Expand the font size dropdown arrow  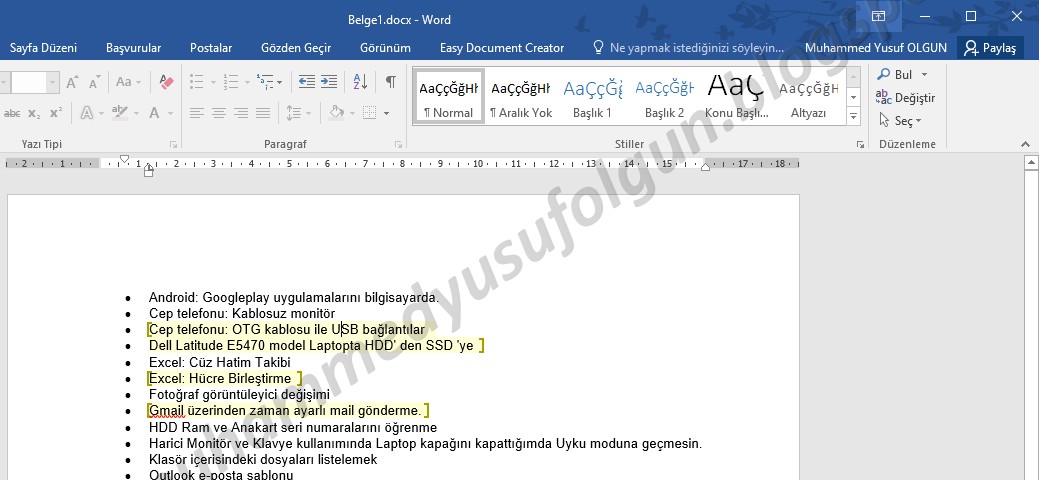click(x=52, y=83)
